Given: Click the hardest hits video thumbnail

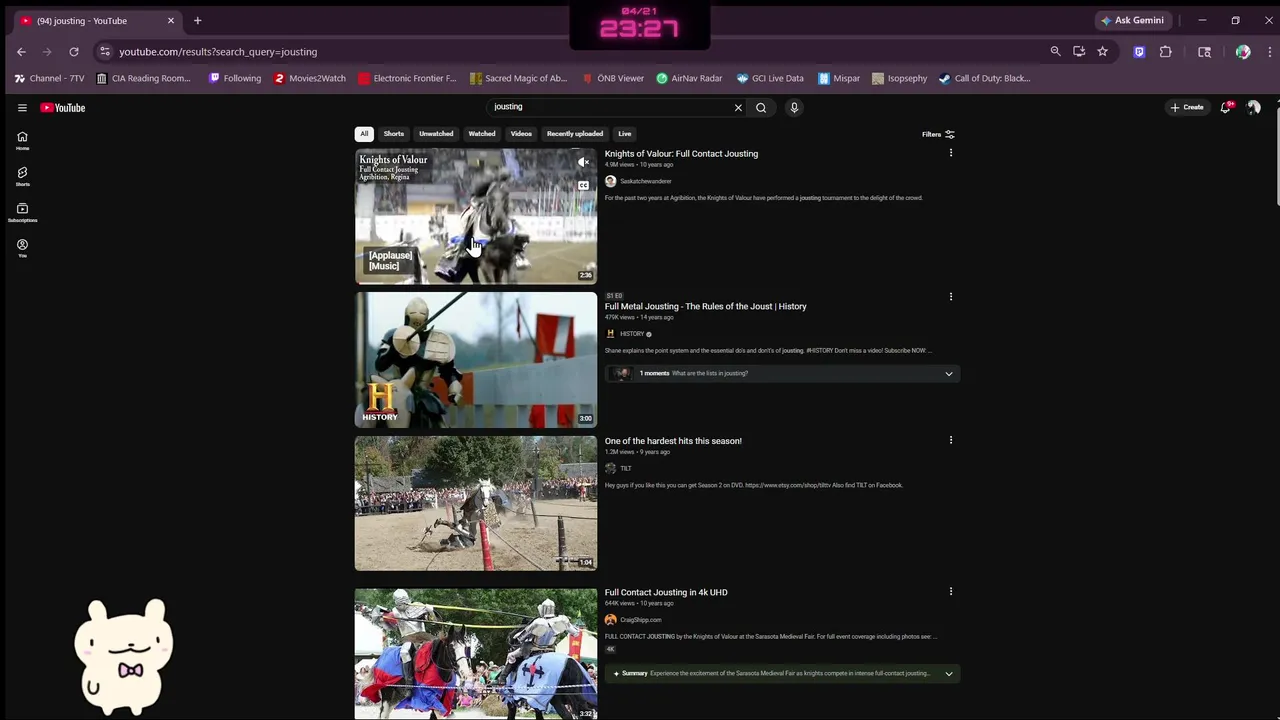Looking at the screenshot, I should pos(476,503).
